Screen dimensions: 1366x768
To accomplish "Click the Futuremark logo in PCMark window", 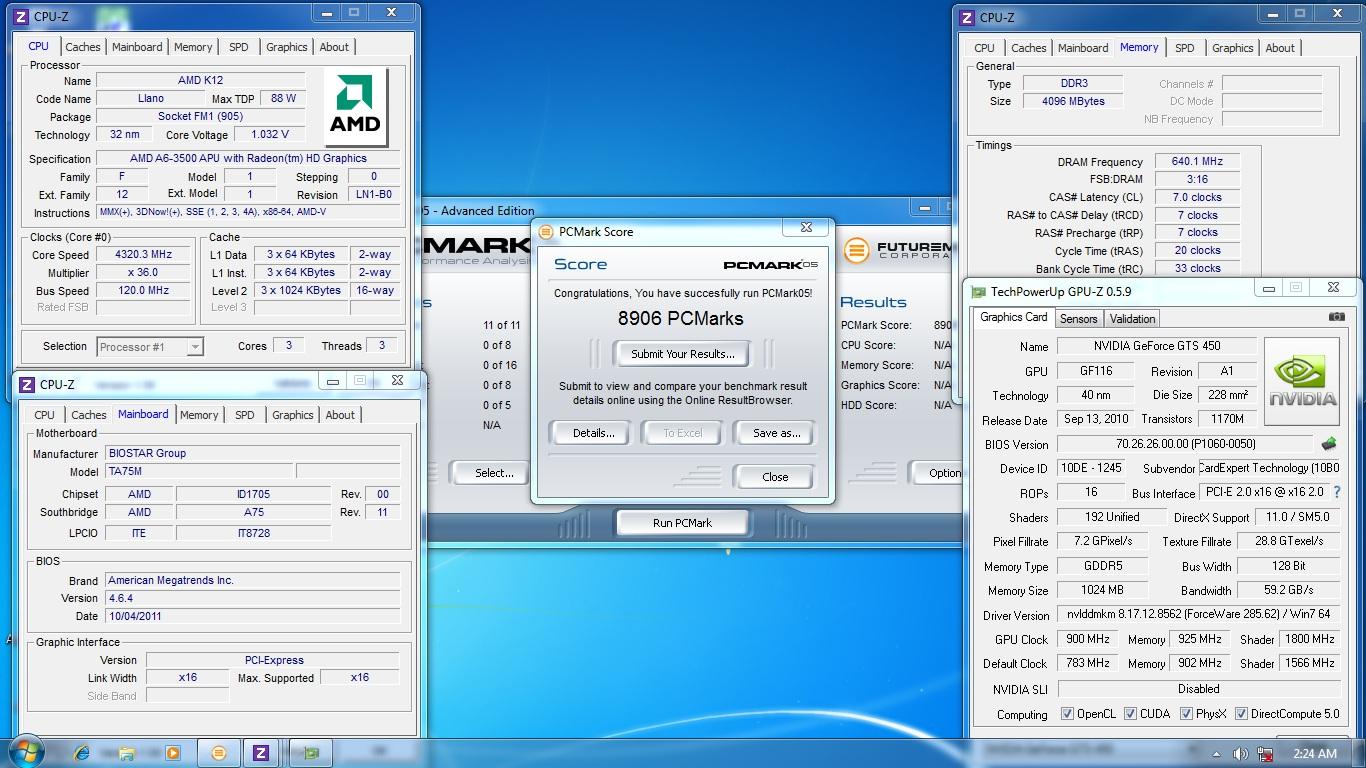I will (x=897, y=249).
